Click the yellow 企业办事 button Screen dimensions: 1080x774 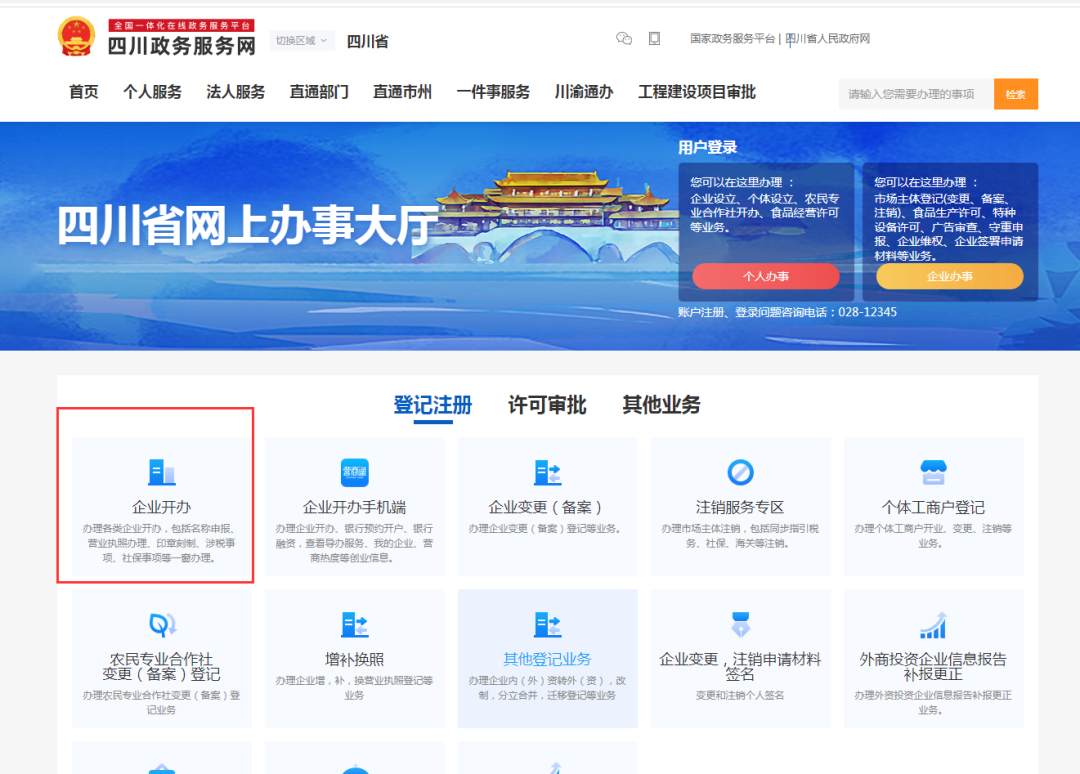click(x=950, y=276)
